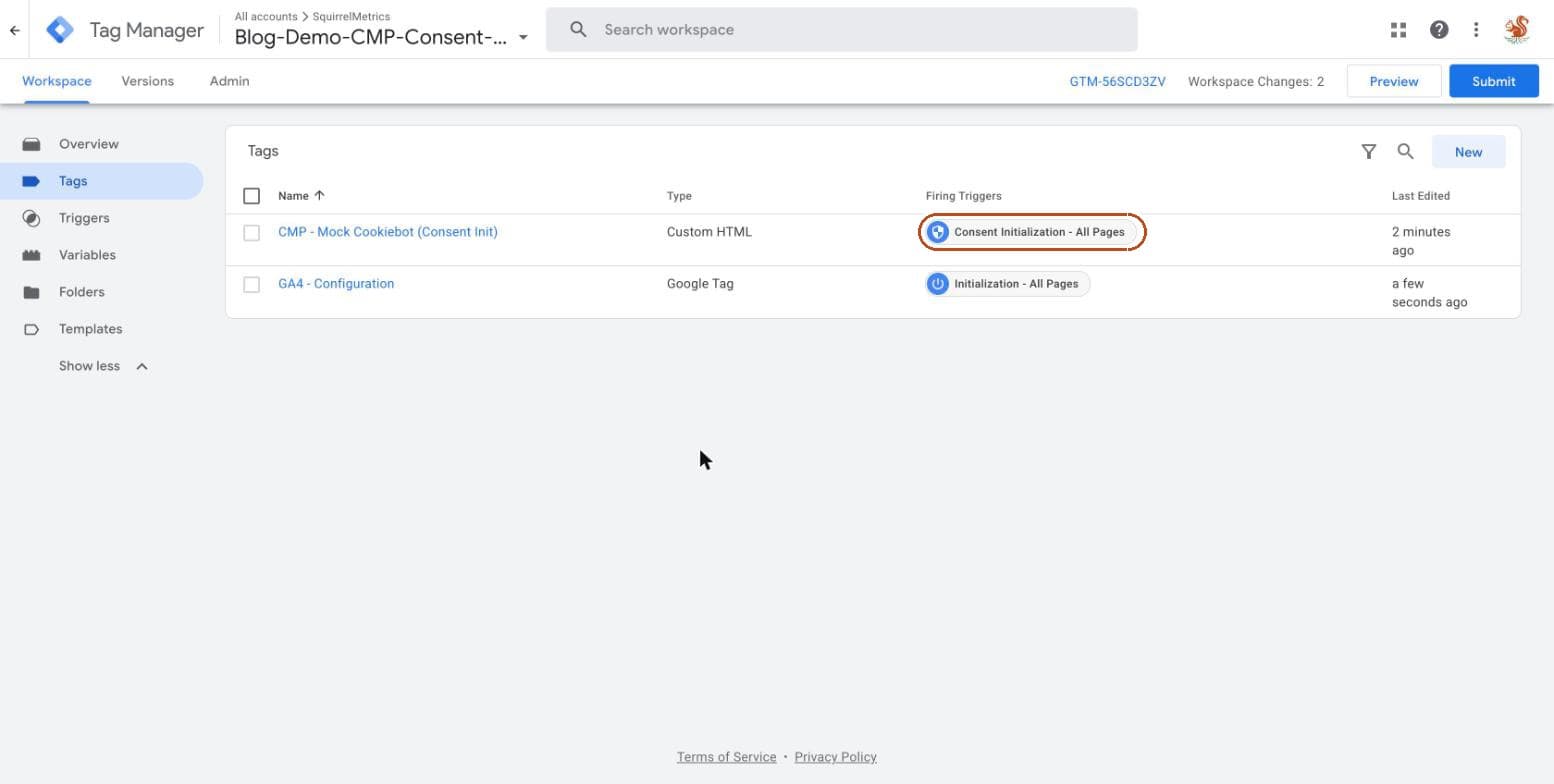Open the Terms of Service link

click(727, 757)
